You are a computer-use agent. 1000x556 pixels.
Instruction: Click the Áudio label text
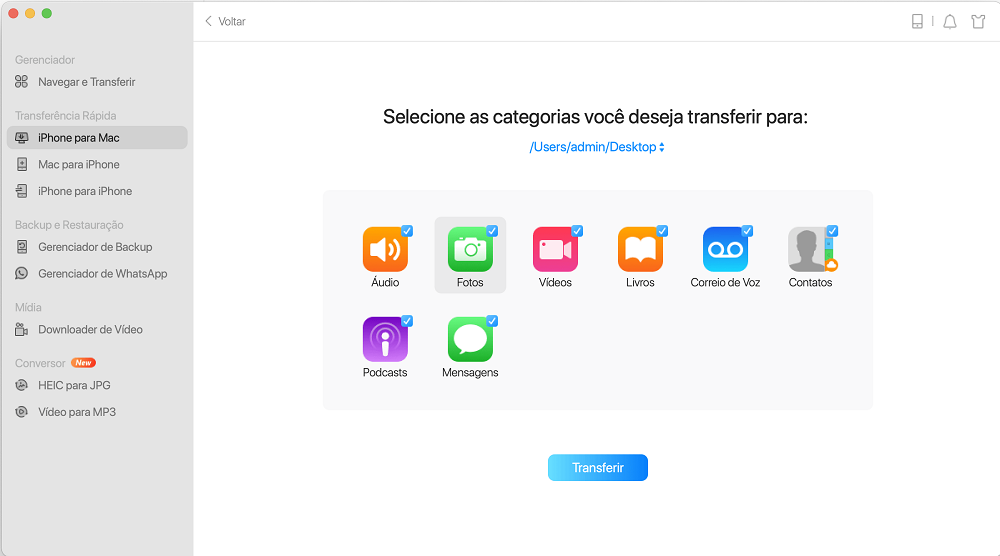pos(385,282)
